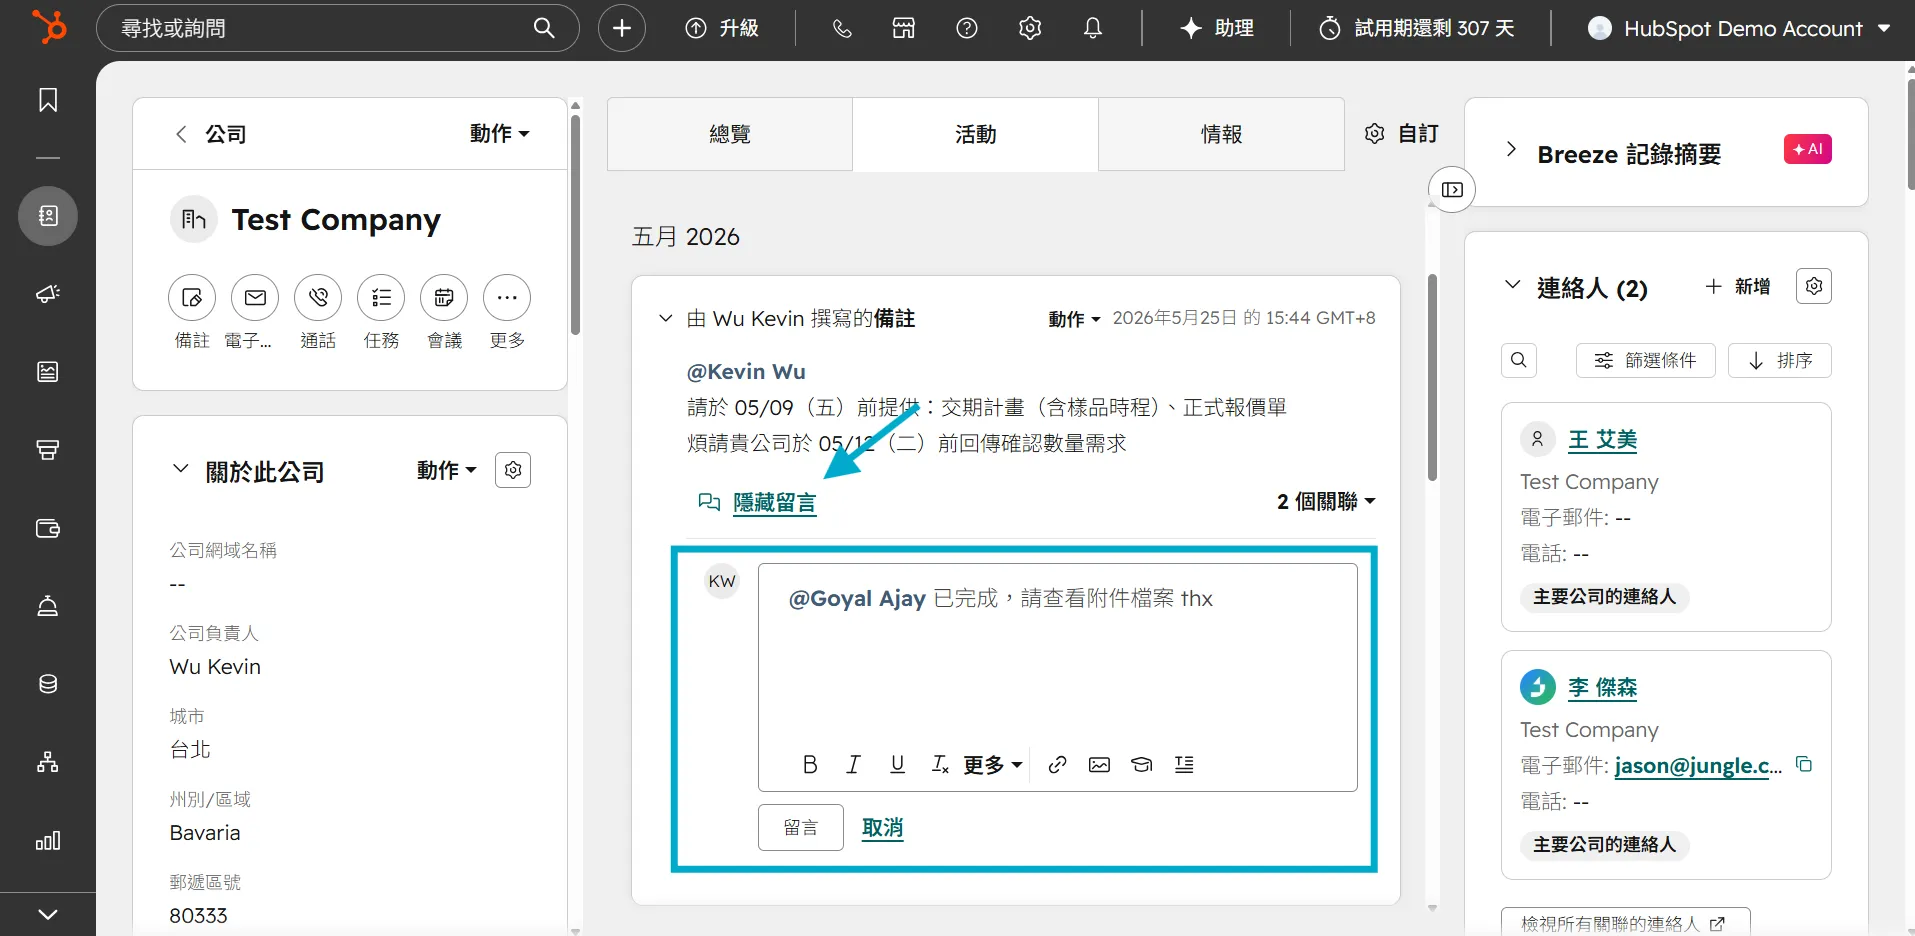Expand the sidebar with bottom chevron

[x=48, y=914]
